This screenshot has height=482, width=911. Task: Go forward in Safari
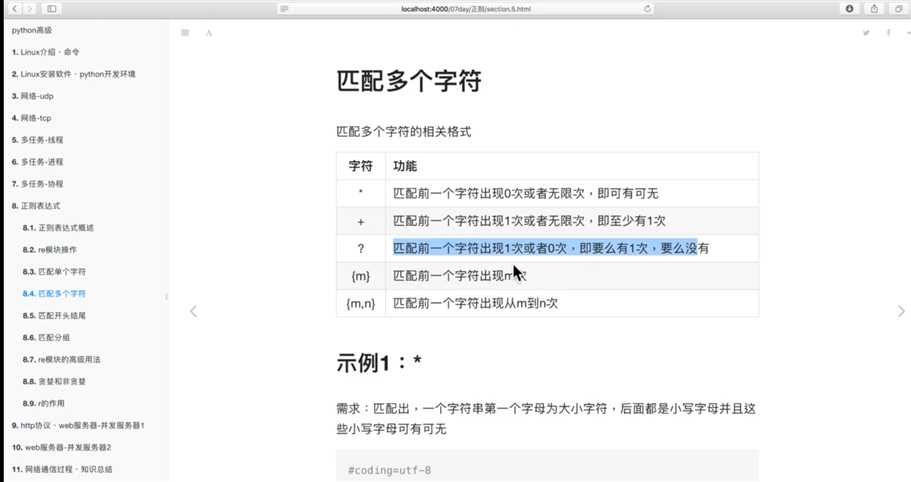pyautogui.click(x=29, y=9)
